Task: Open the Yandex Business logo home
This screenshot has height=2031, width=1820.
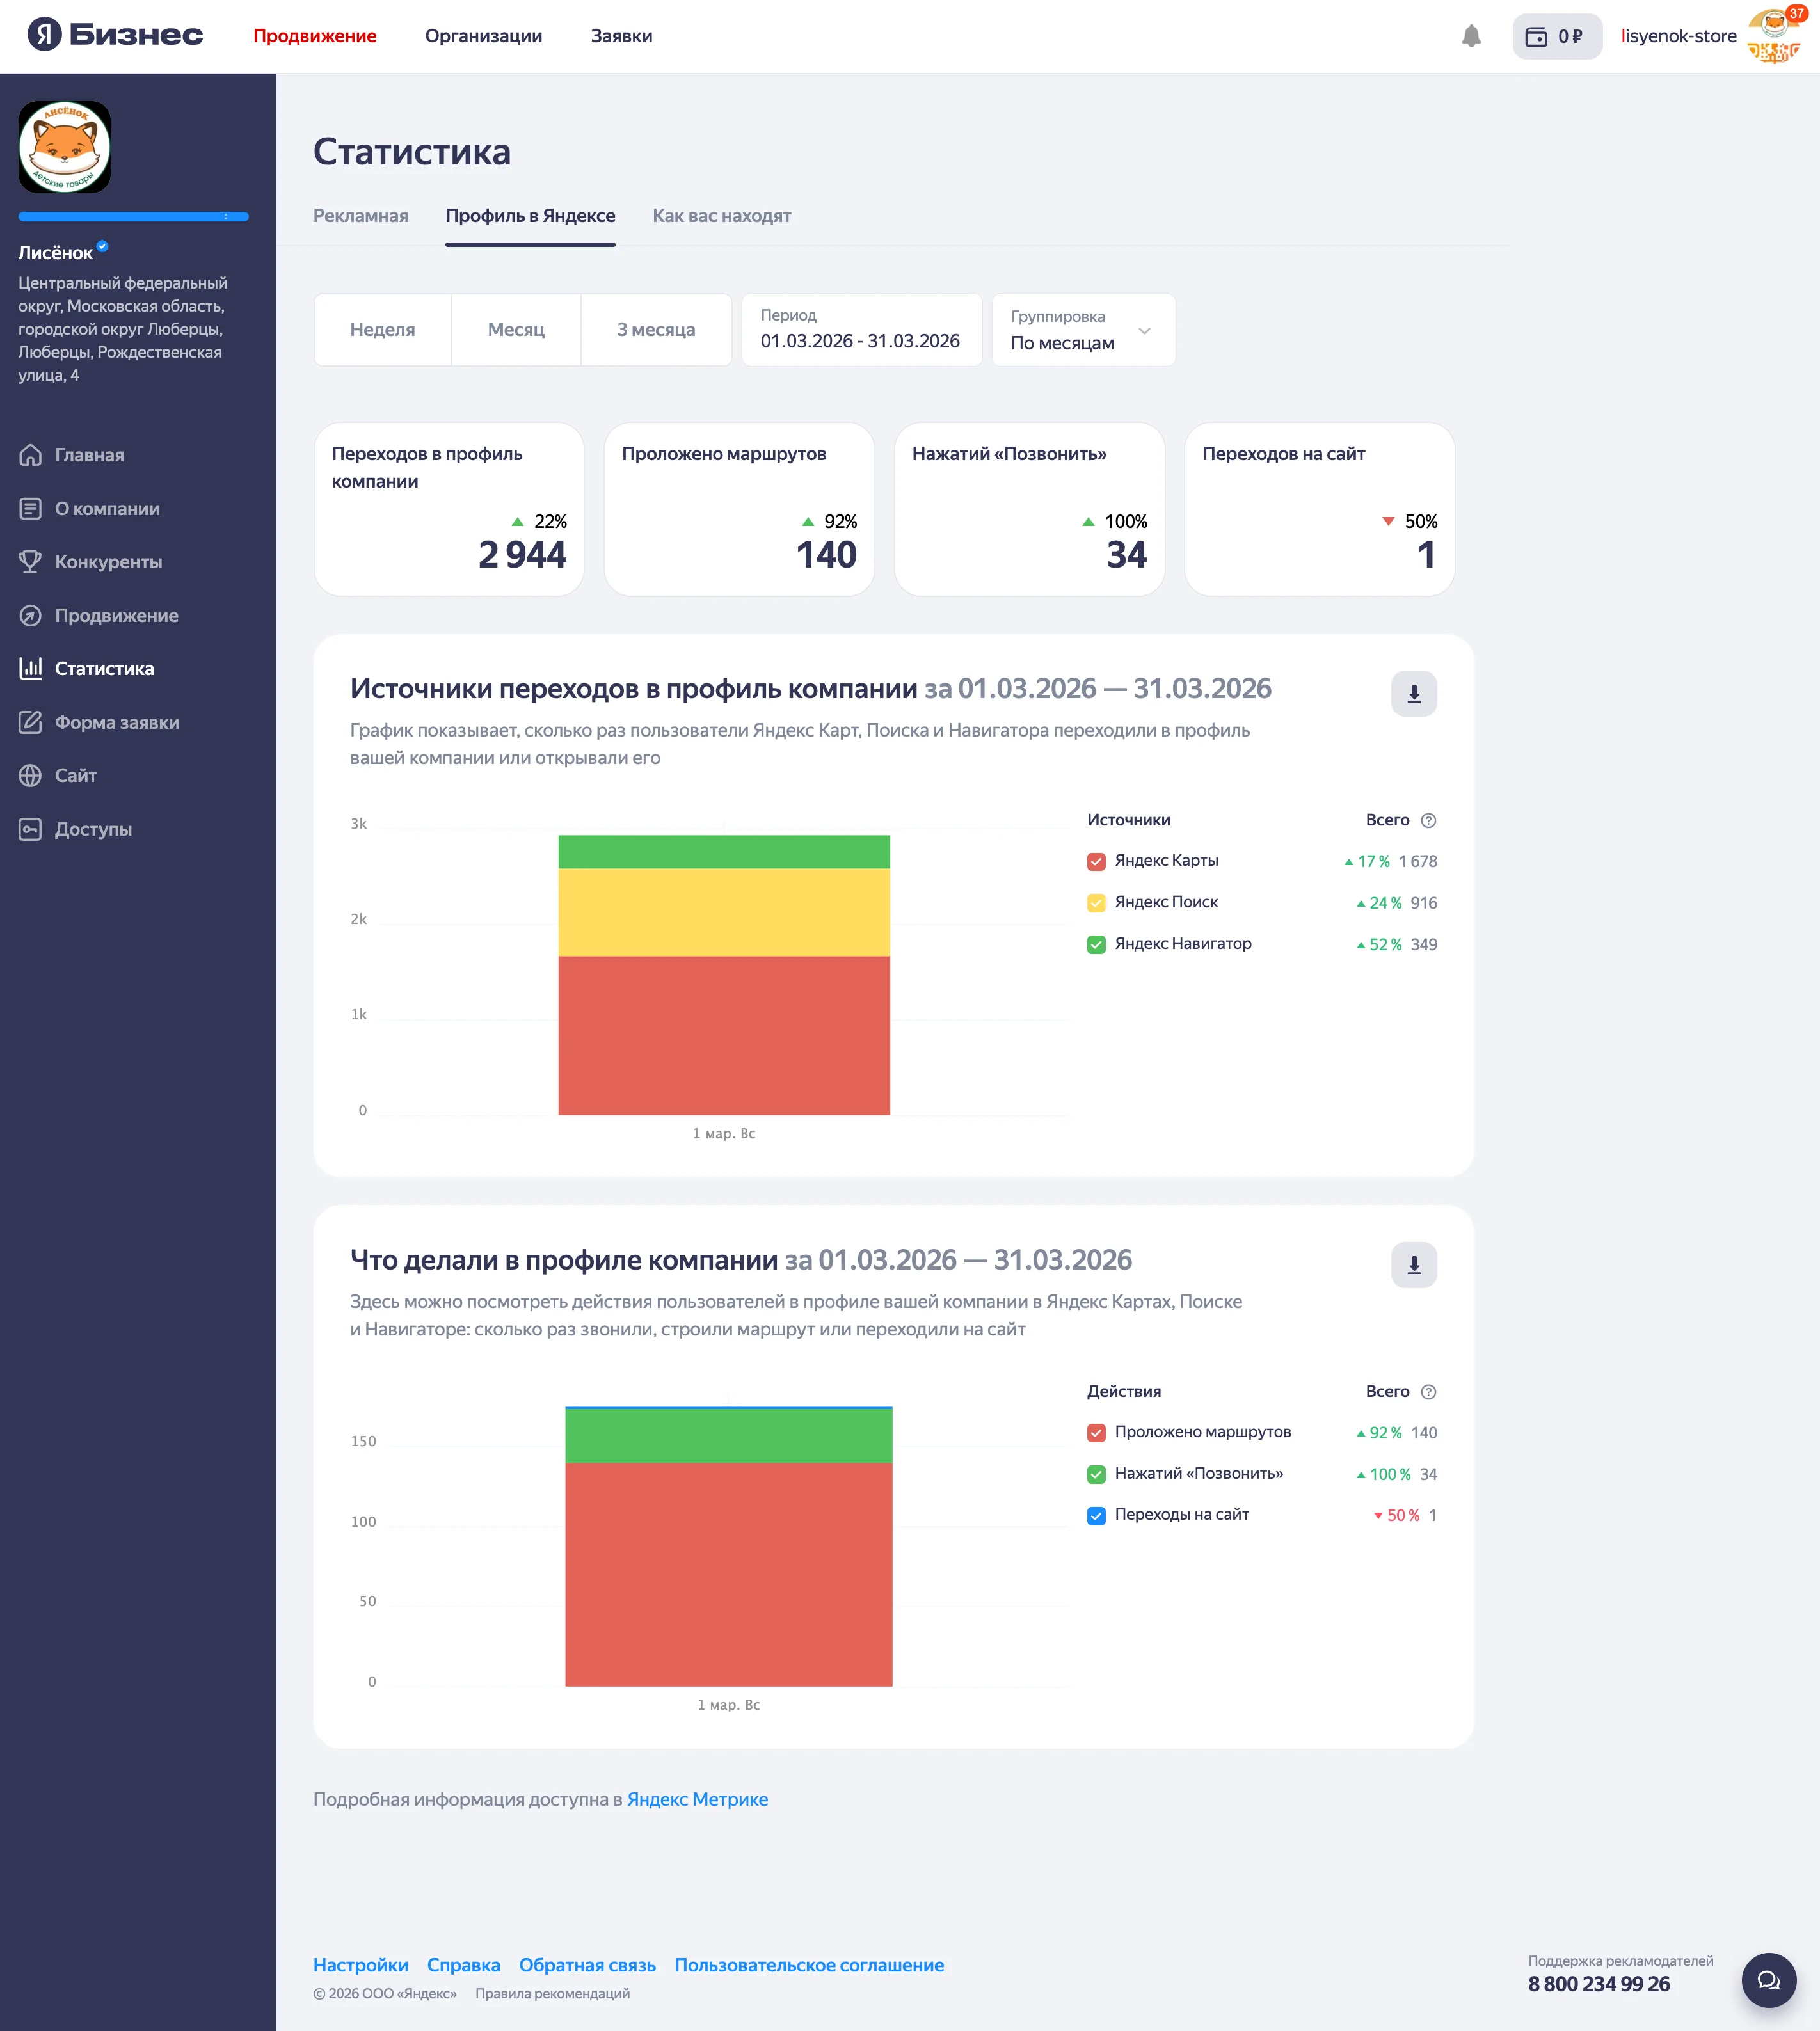Action: tap(115, 35)
